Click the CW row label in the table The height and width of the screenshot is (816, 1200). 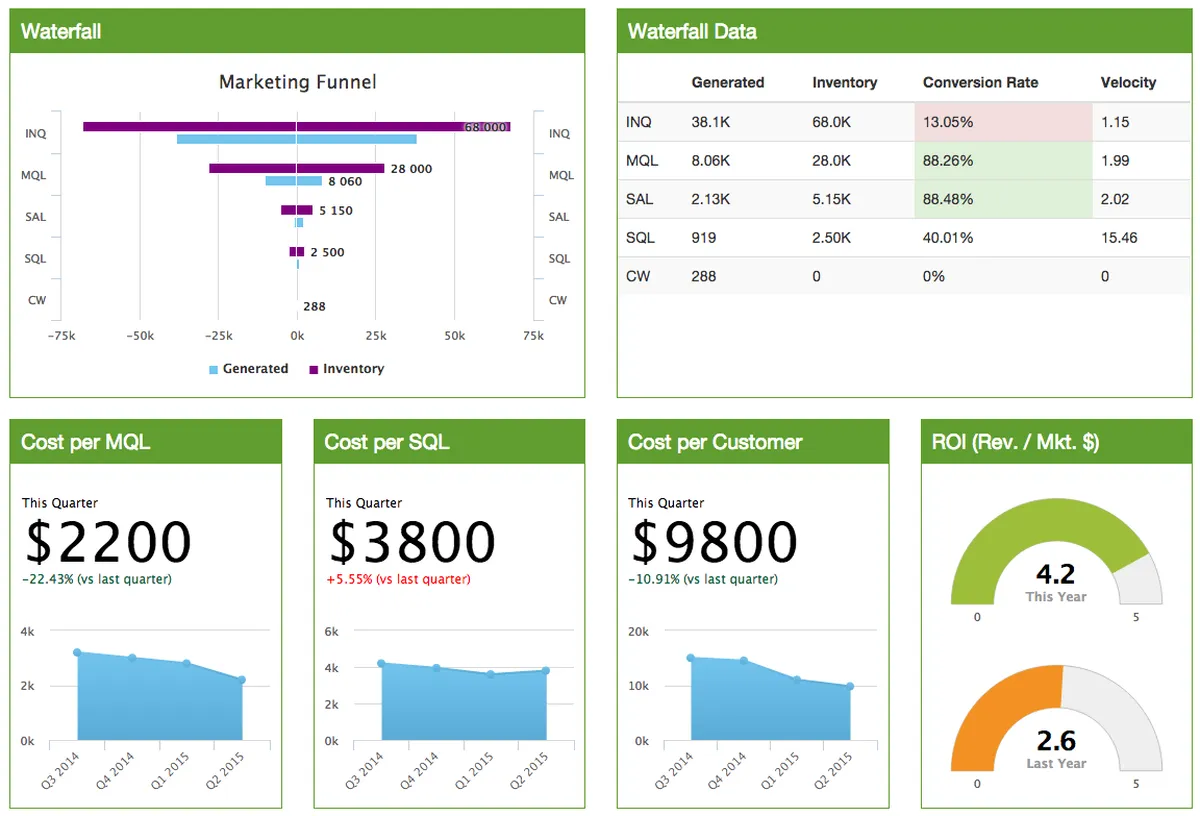(x=637, y=276)
